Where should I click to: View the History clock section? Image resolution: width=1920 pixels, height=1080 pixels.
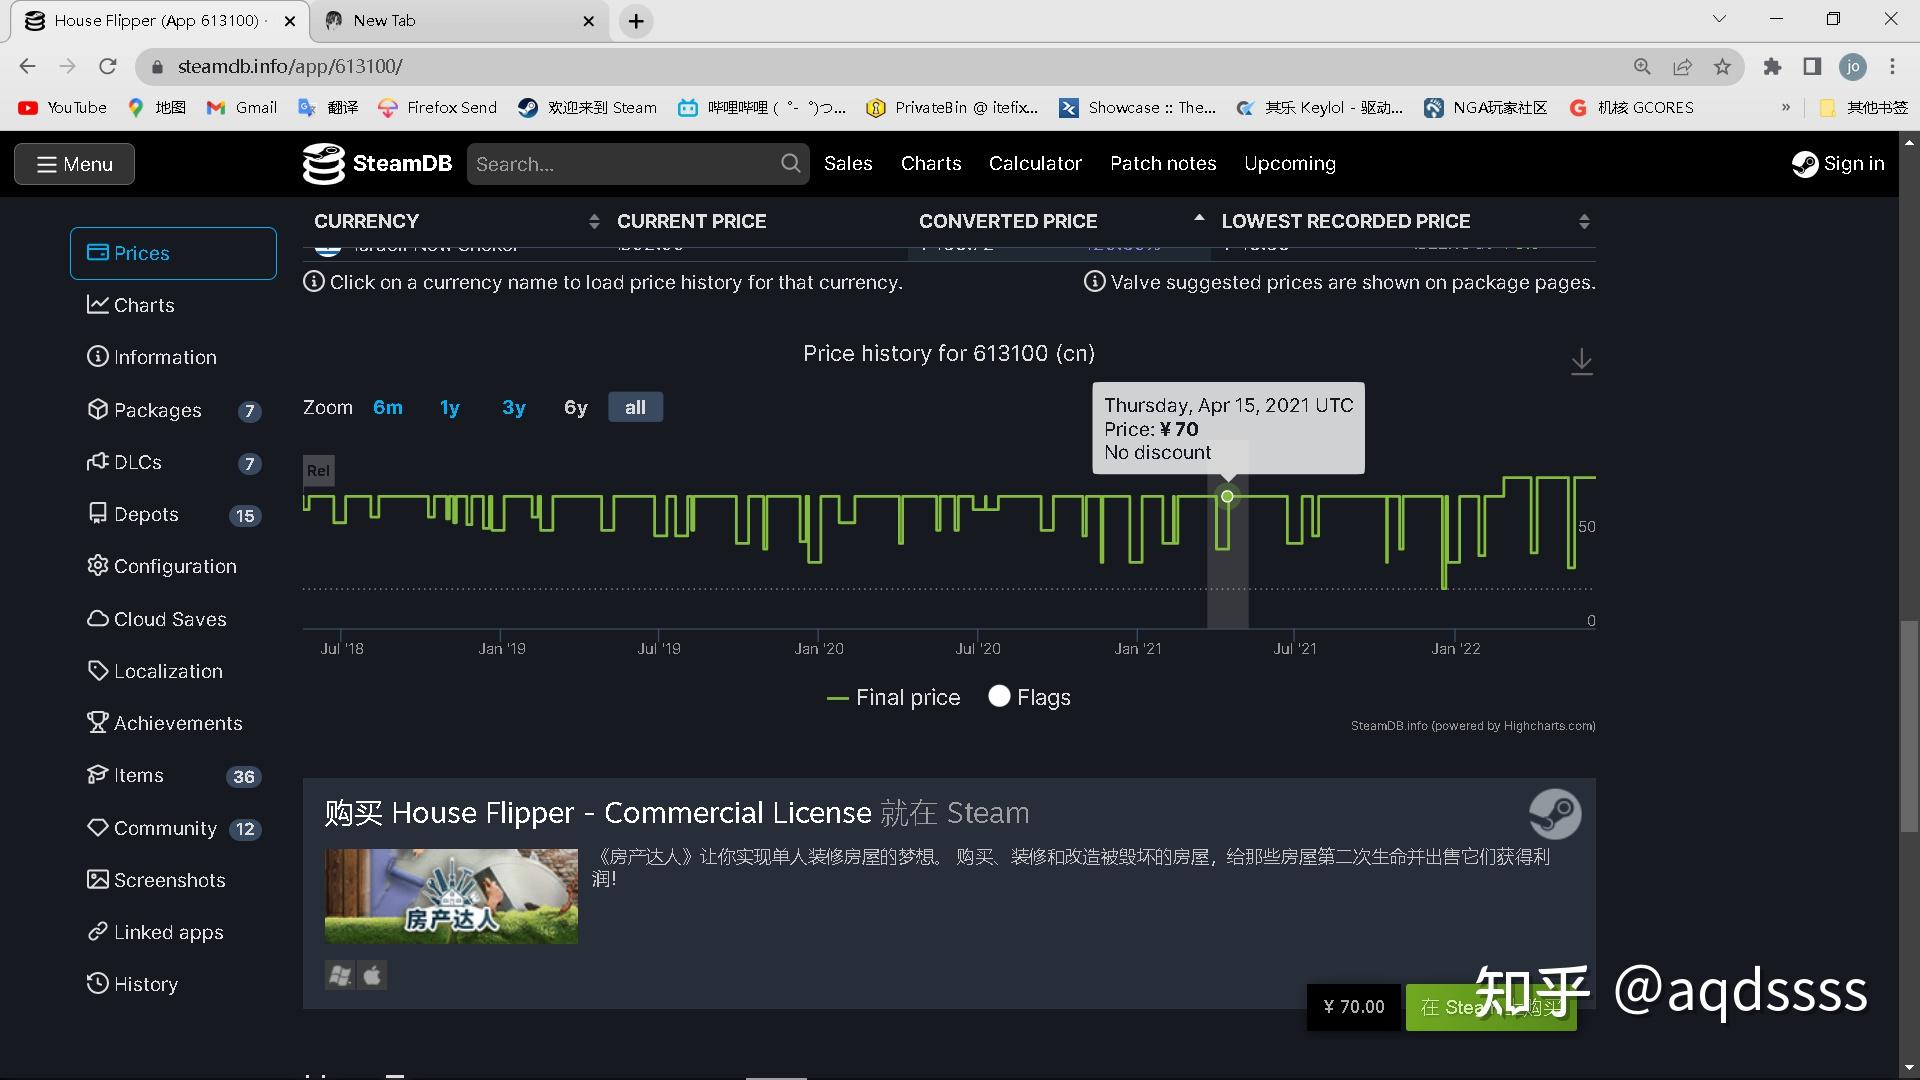coord(144,984)
